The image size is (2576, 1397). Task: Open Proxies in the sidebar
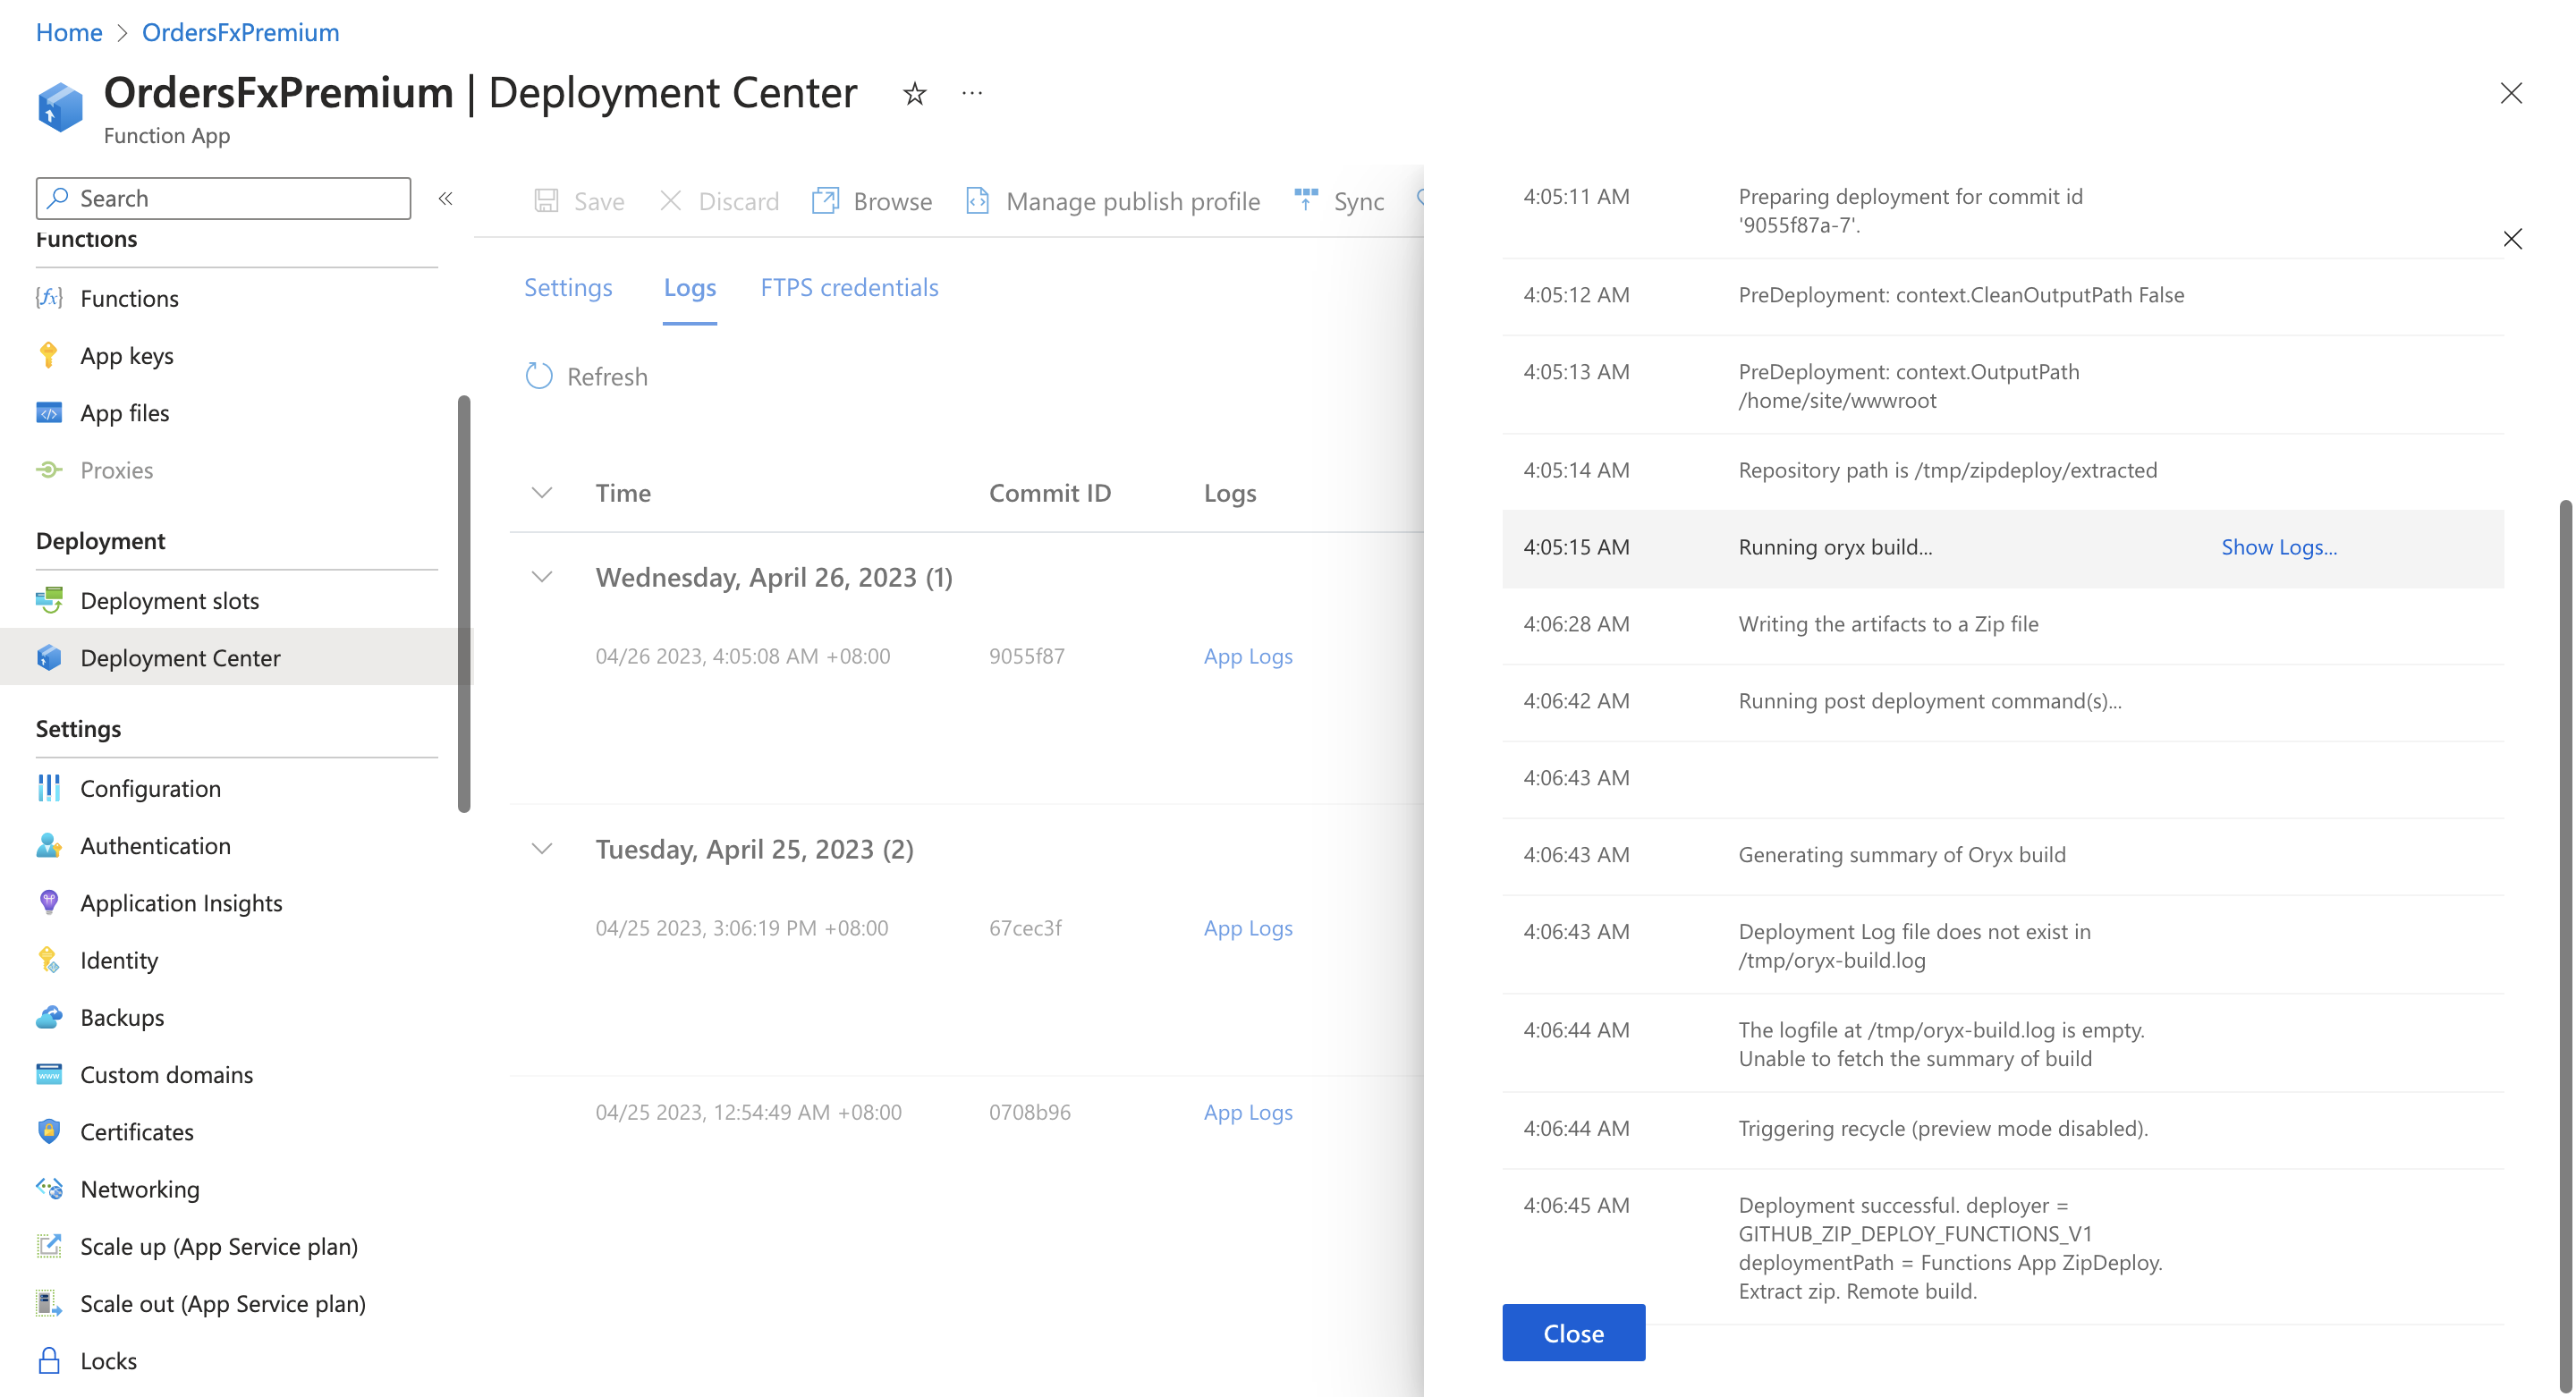click(116, 470)
